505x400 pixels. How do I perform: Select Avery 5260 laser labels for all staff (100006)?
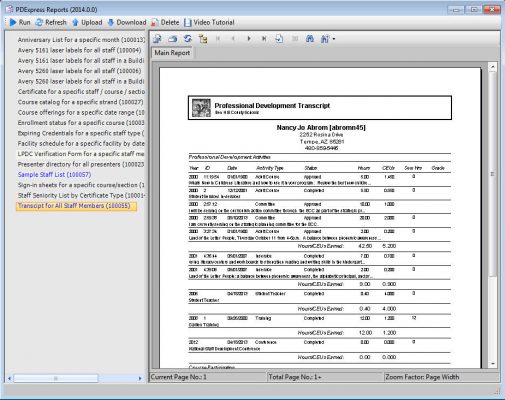79,71
